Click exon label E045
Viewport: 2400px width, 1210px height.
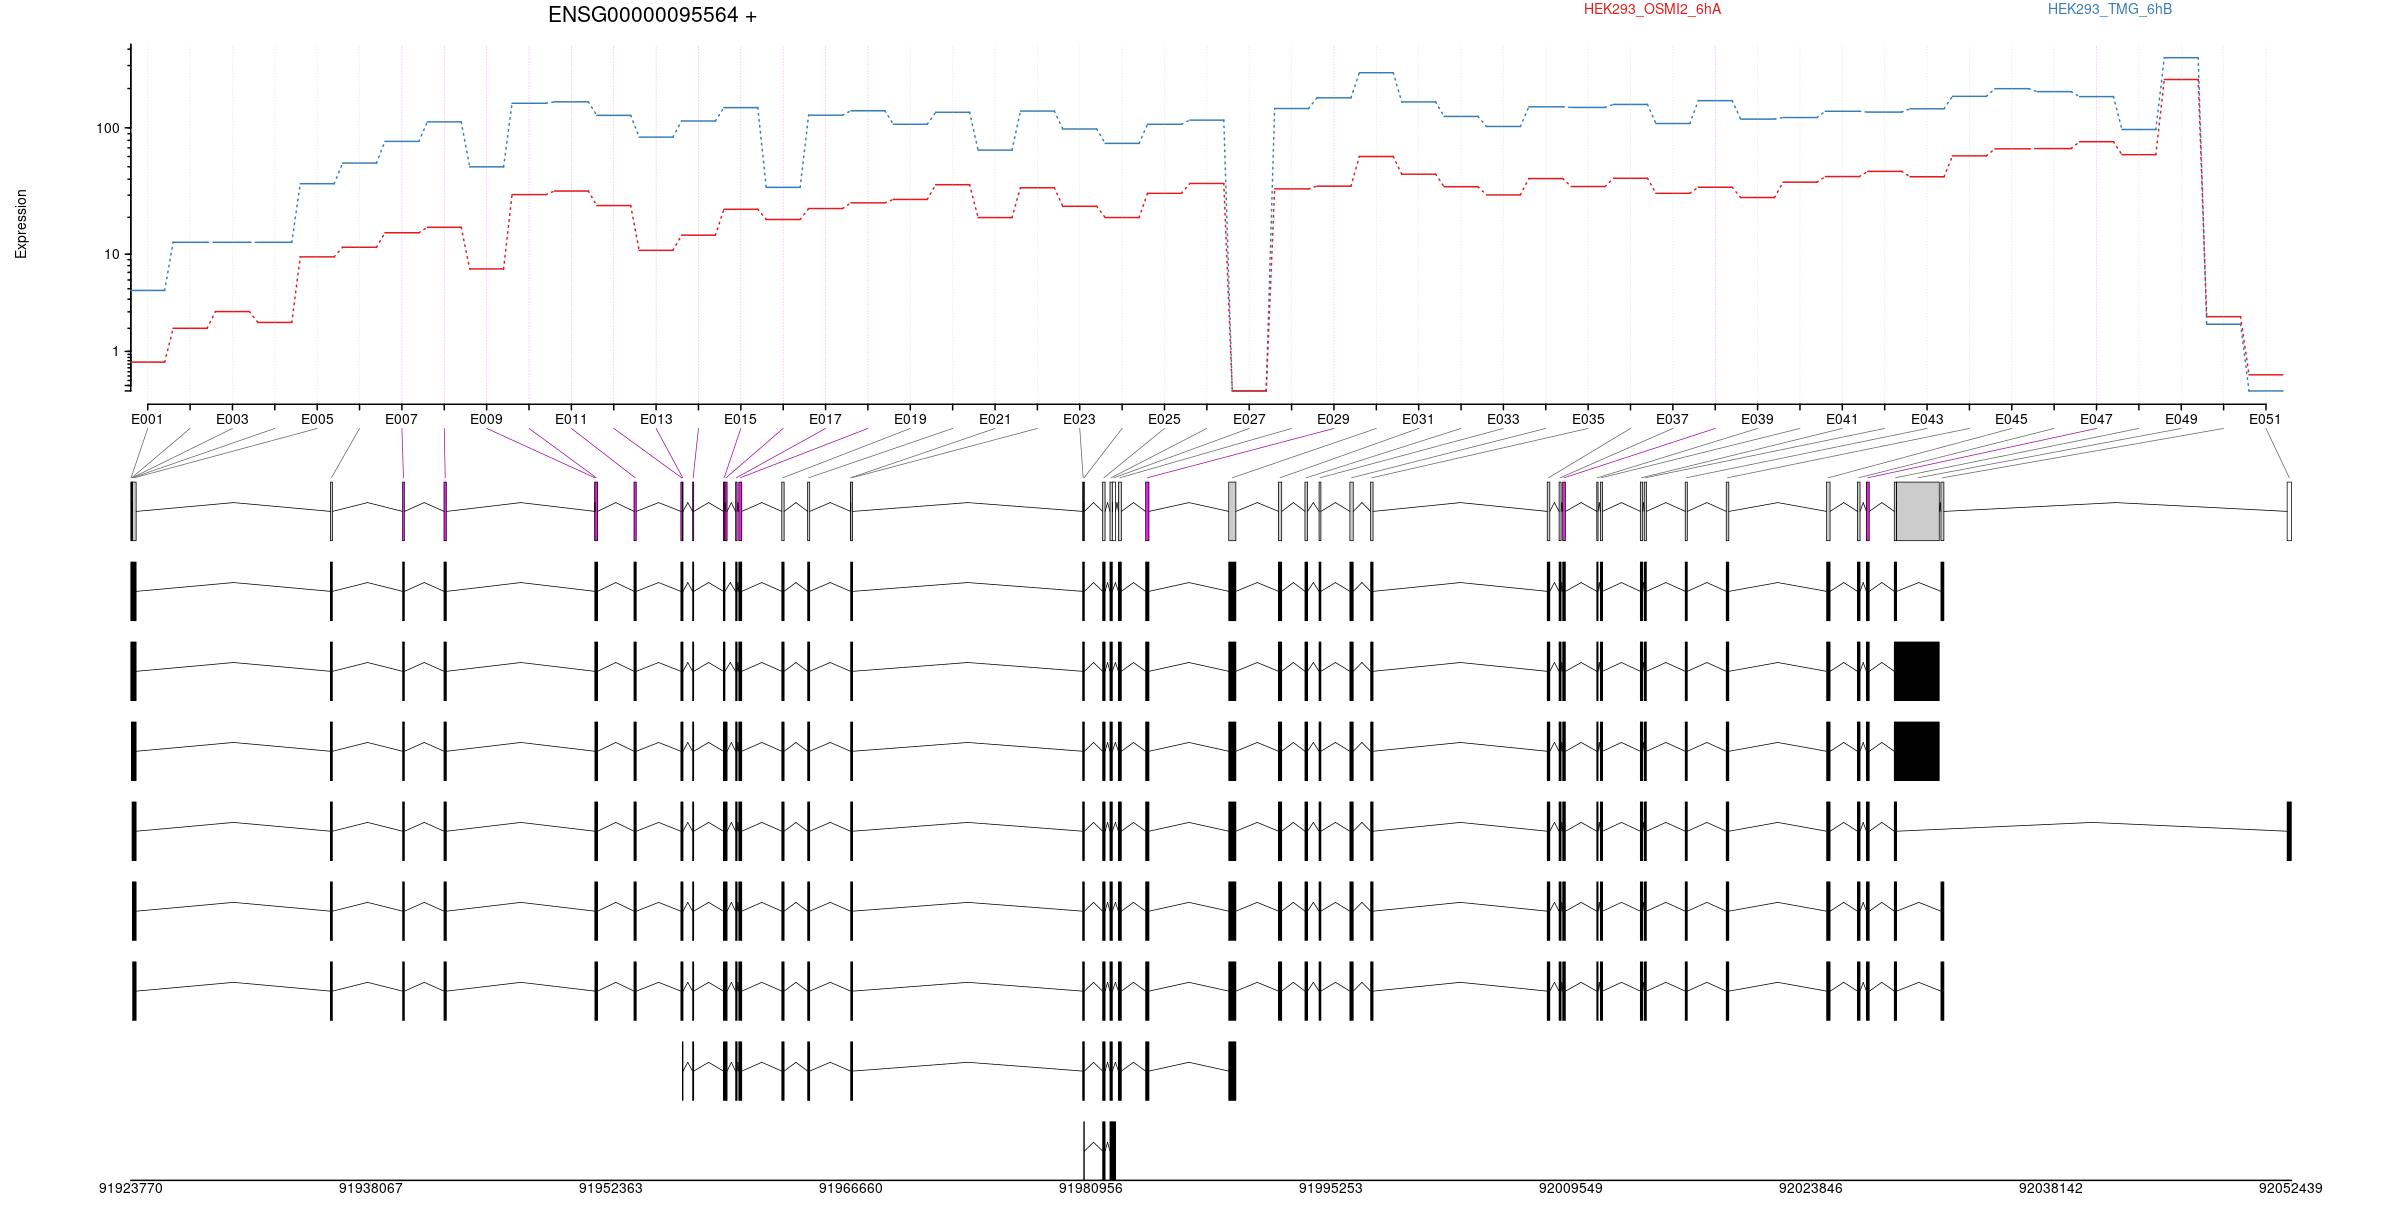2011,419
